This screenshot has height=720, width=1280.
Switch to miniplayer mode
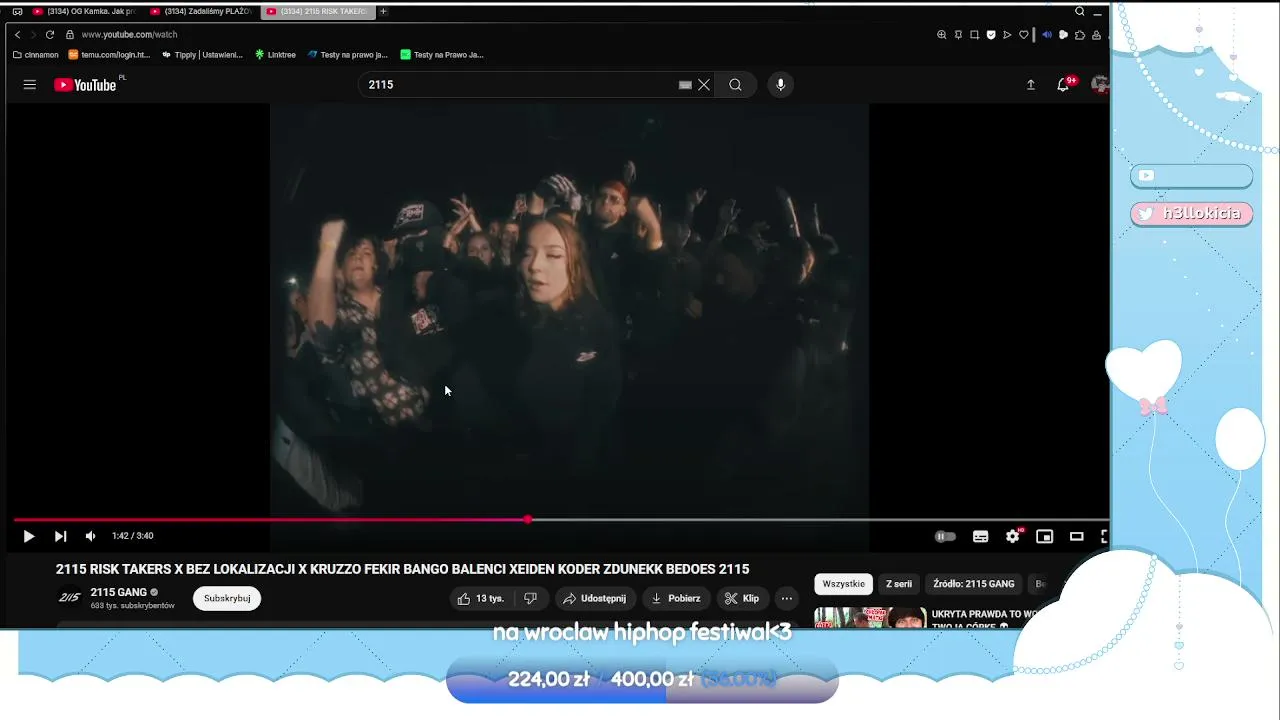[x=1045, y=537]
